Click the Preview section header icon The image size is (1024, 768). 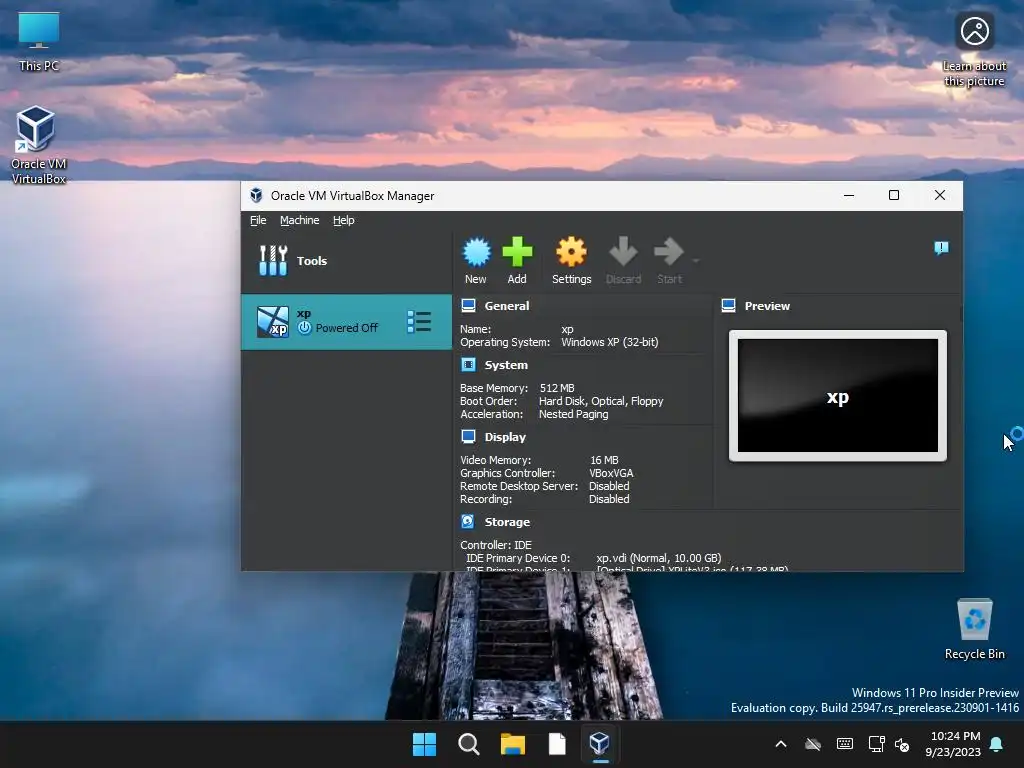click(x=729, y=306)
